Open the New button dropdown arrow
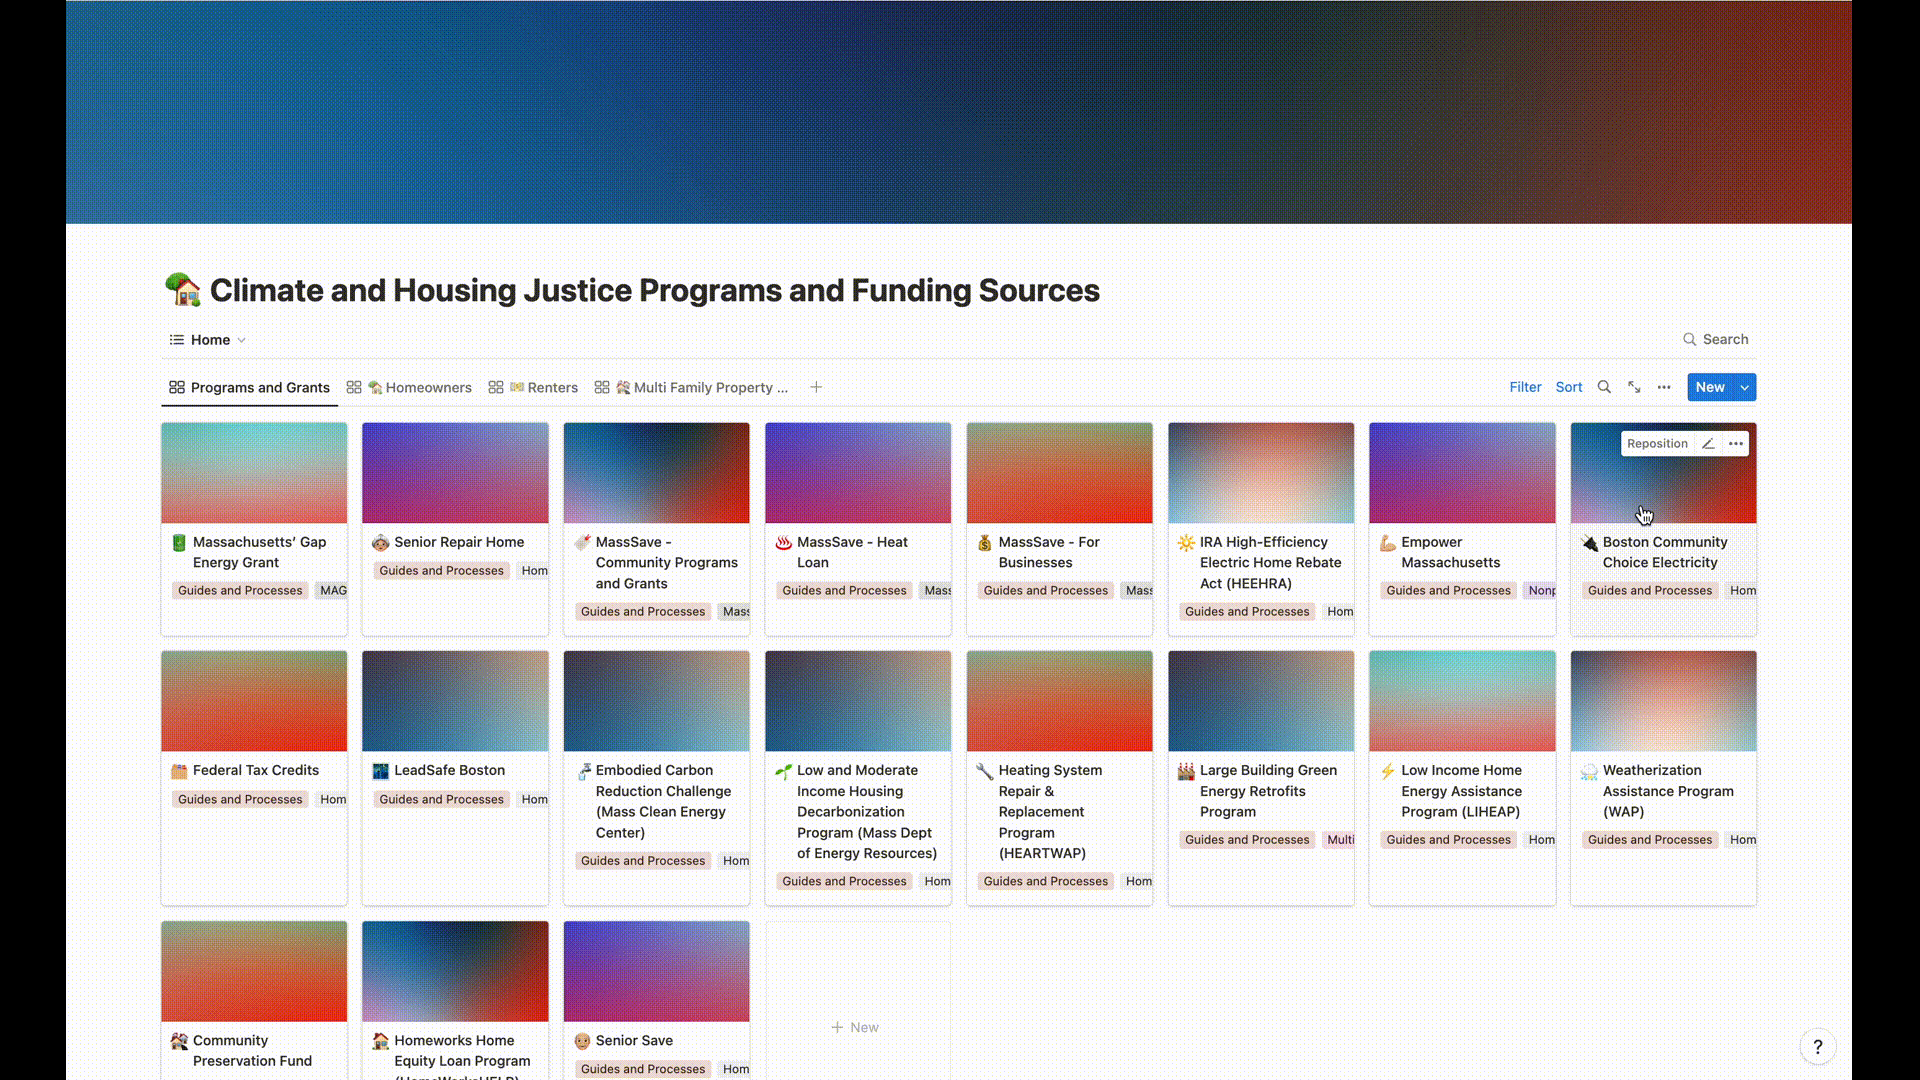The height and width of the screenshot is (1080, 1920). 1745,387
